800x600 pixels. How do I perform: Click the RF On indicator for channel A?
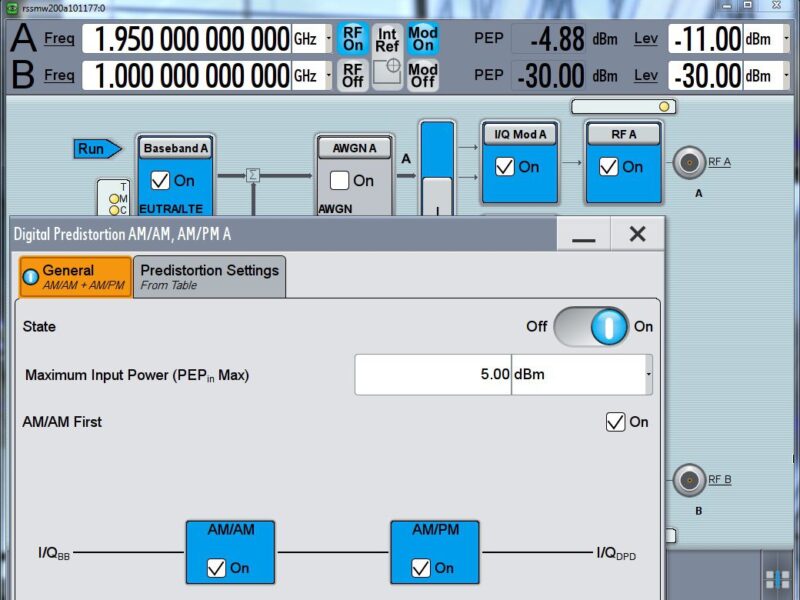click(352, 37)
